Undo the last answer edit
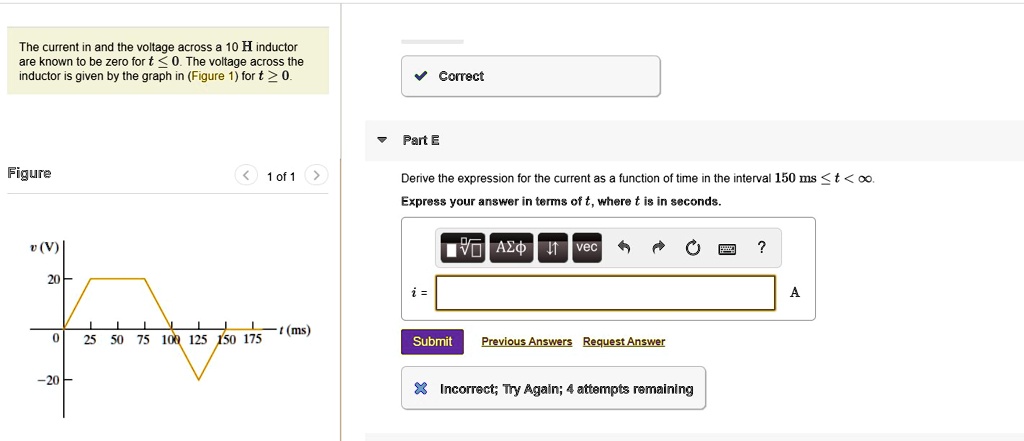Image resolution: width=1024 pixels, height=441 pixels. (x=625, y=248)
